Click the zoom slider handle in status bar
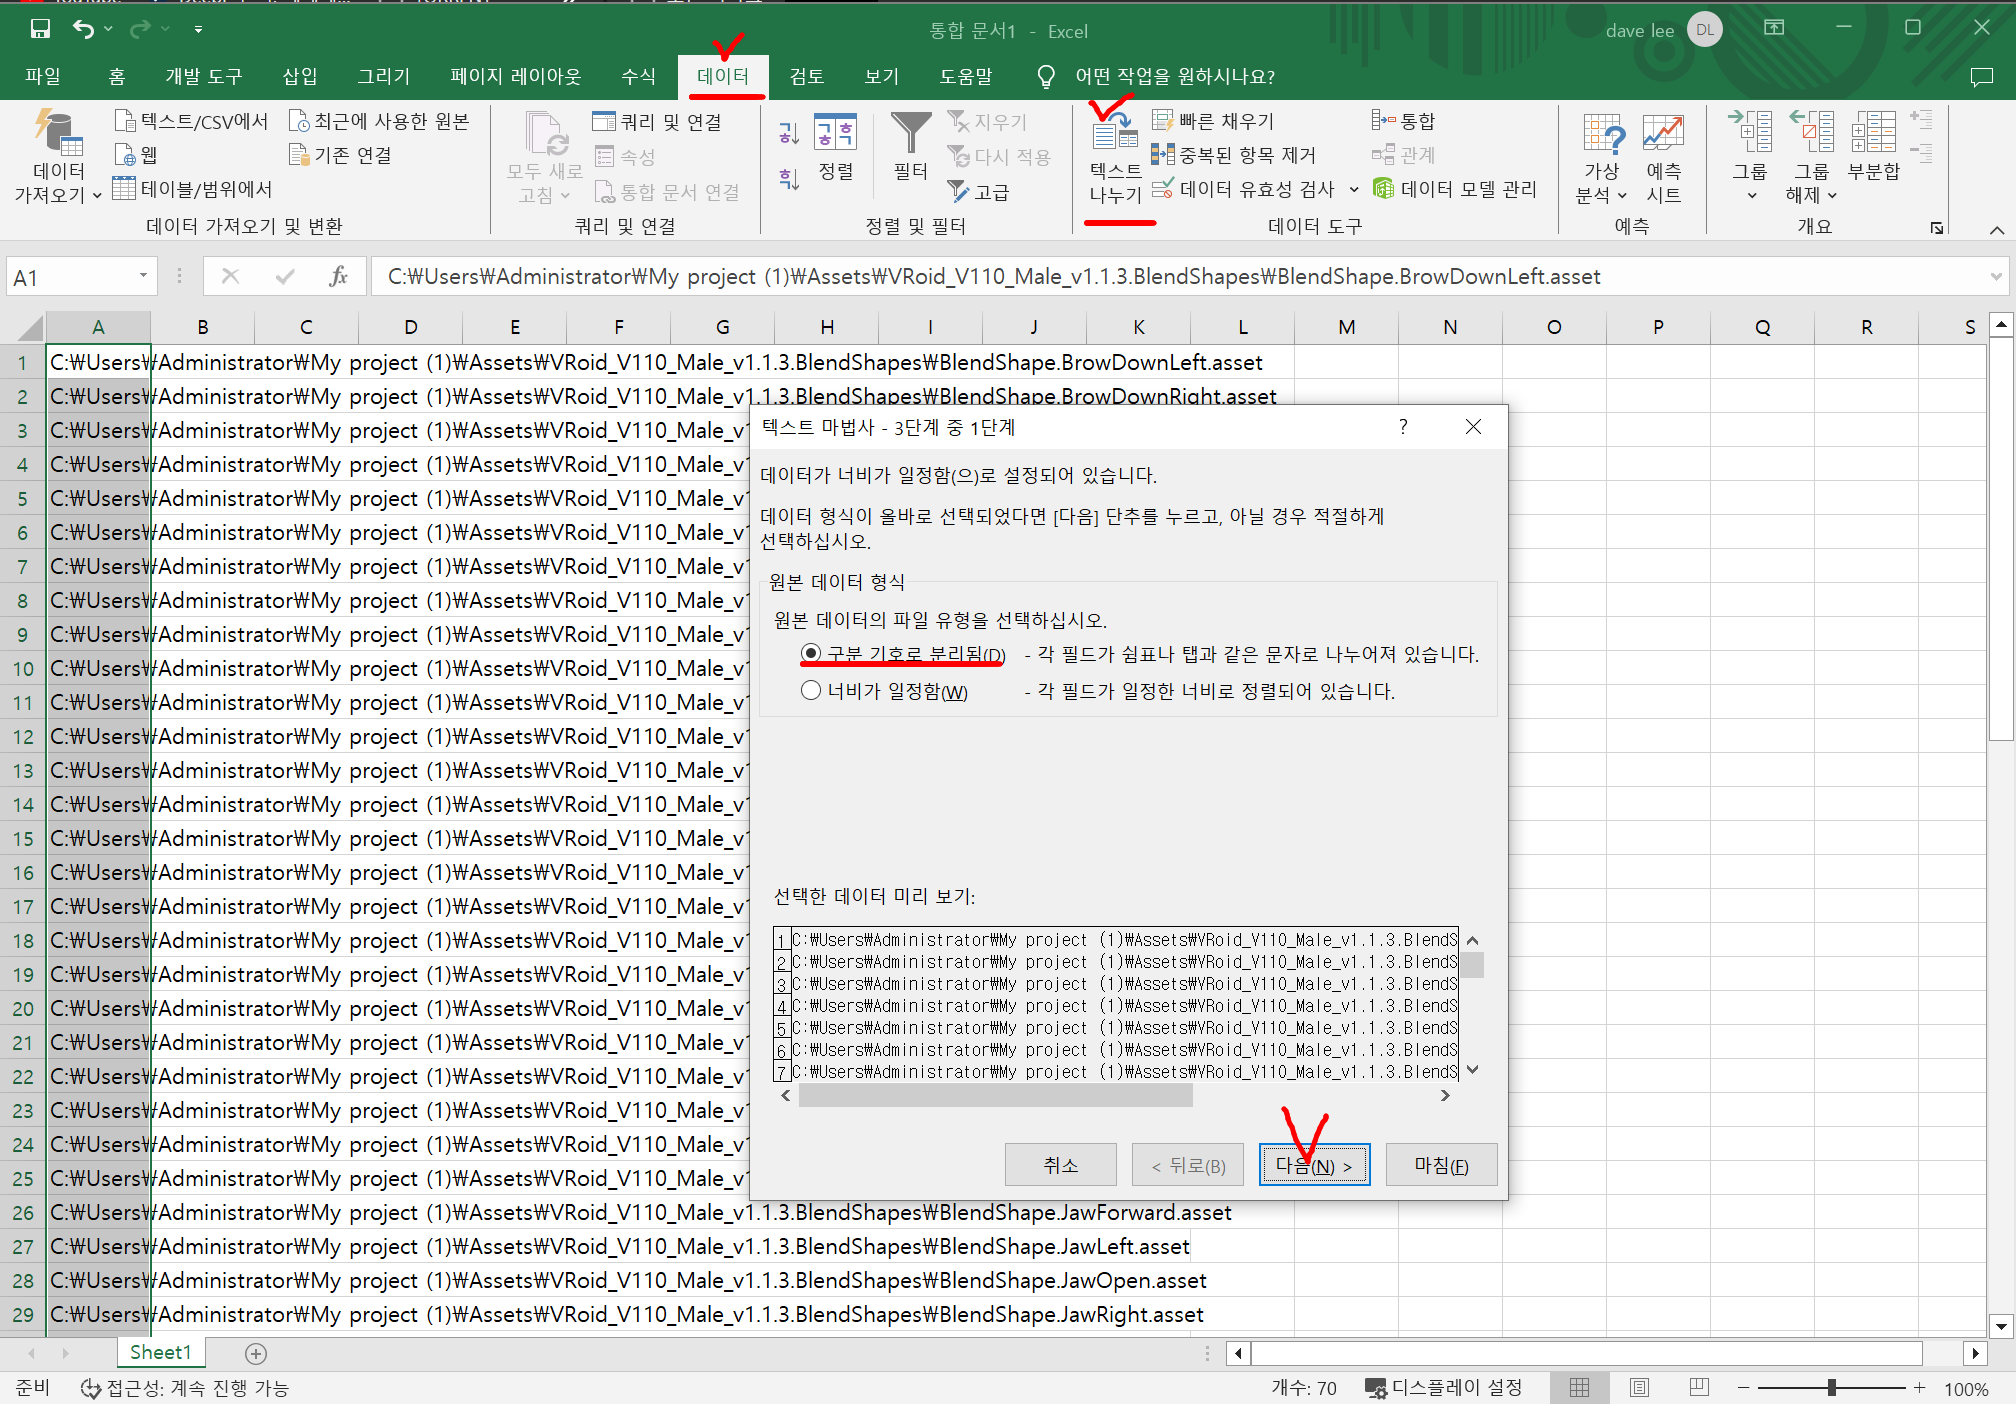The width and height of the screenshot is (2016, 1404). tap(1831, 1388)
